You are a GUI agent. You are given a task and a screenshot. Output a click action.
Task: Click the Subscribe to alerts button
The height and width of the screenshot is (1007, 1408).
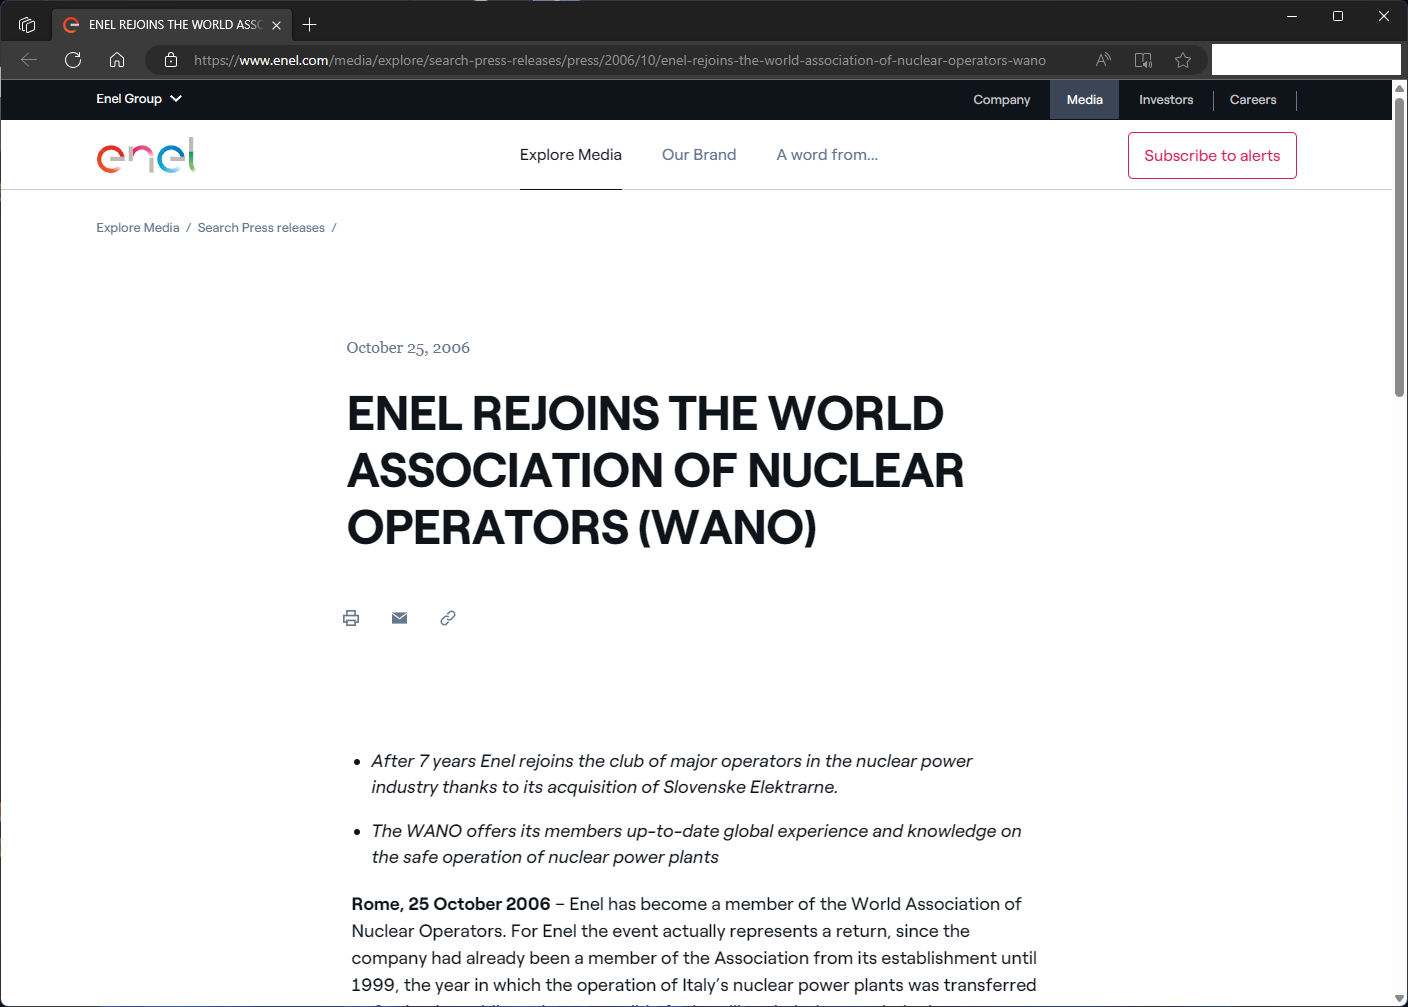tap(1212, 156)
